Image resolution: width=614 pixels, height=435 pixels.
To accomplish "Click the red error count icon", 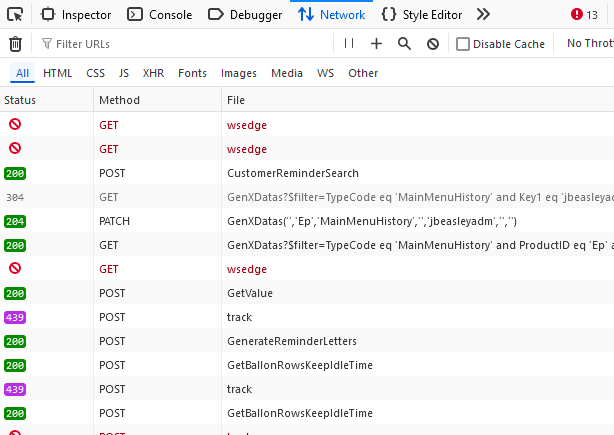I will pos(576,14).
